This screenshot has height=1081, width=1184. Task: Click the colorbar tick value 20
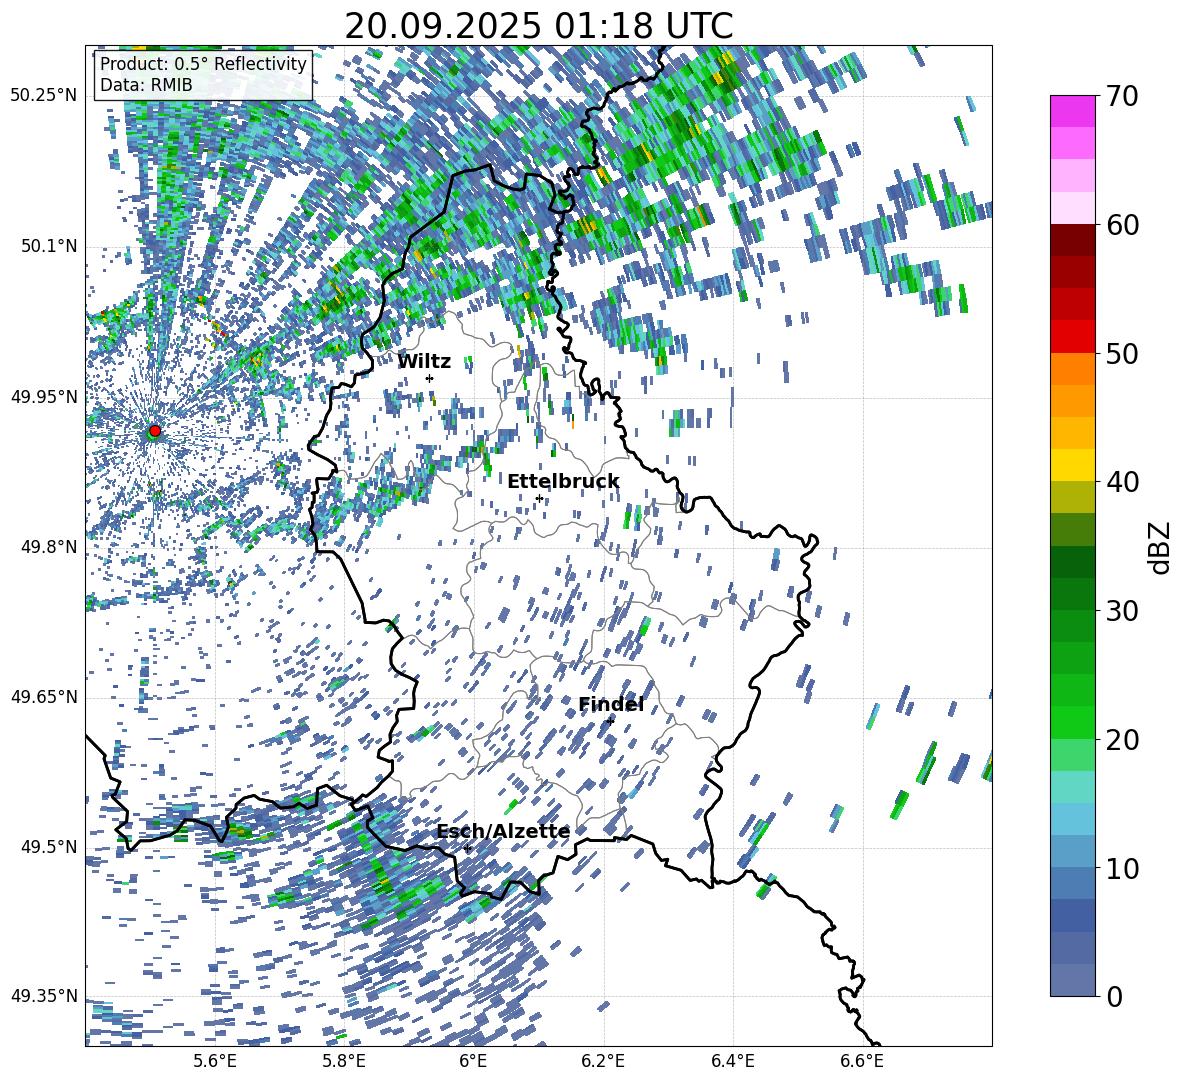pos(1121,740)
